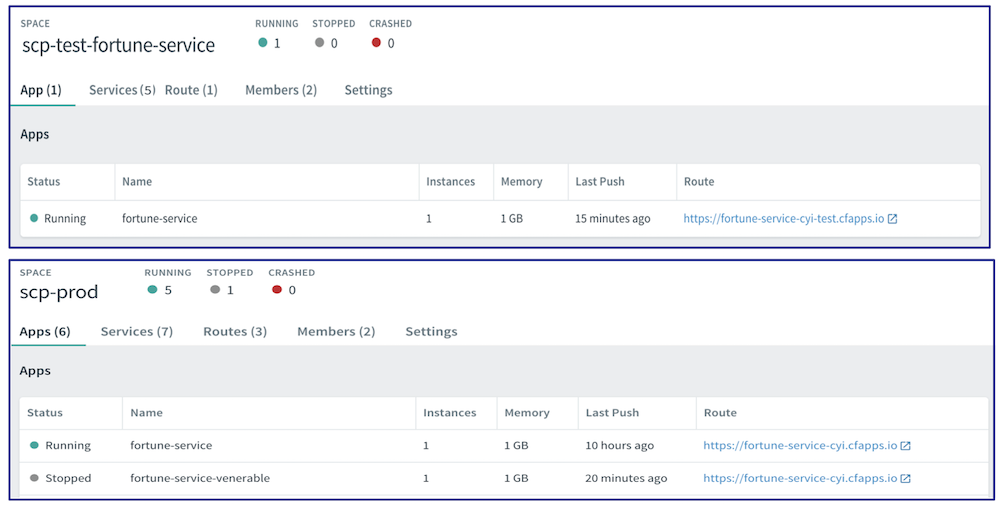1000x506 pixels.
Task: Open external link icon for fortune-service-cyi-test route
Action: pos(893,219)
